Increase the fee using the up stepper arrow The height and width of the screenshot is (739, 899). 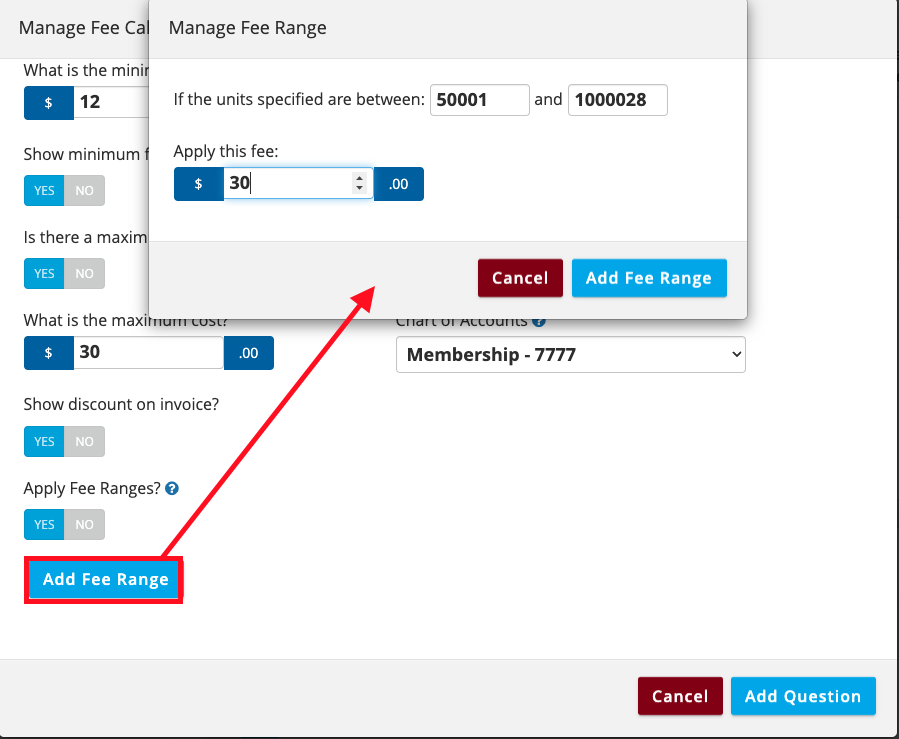360,178
